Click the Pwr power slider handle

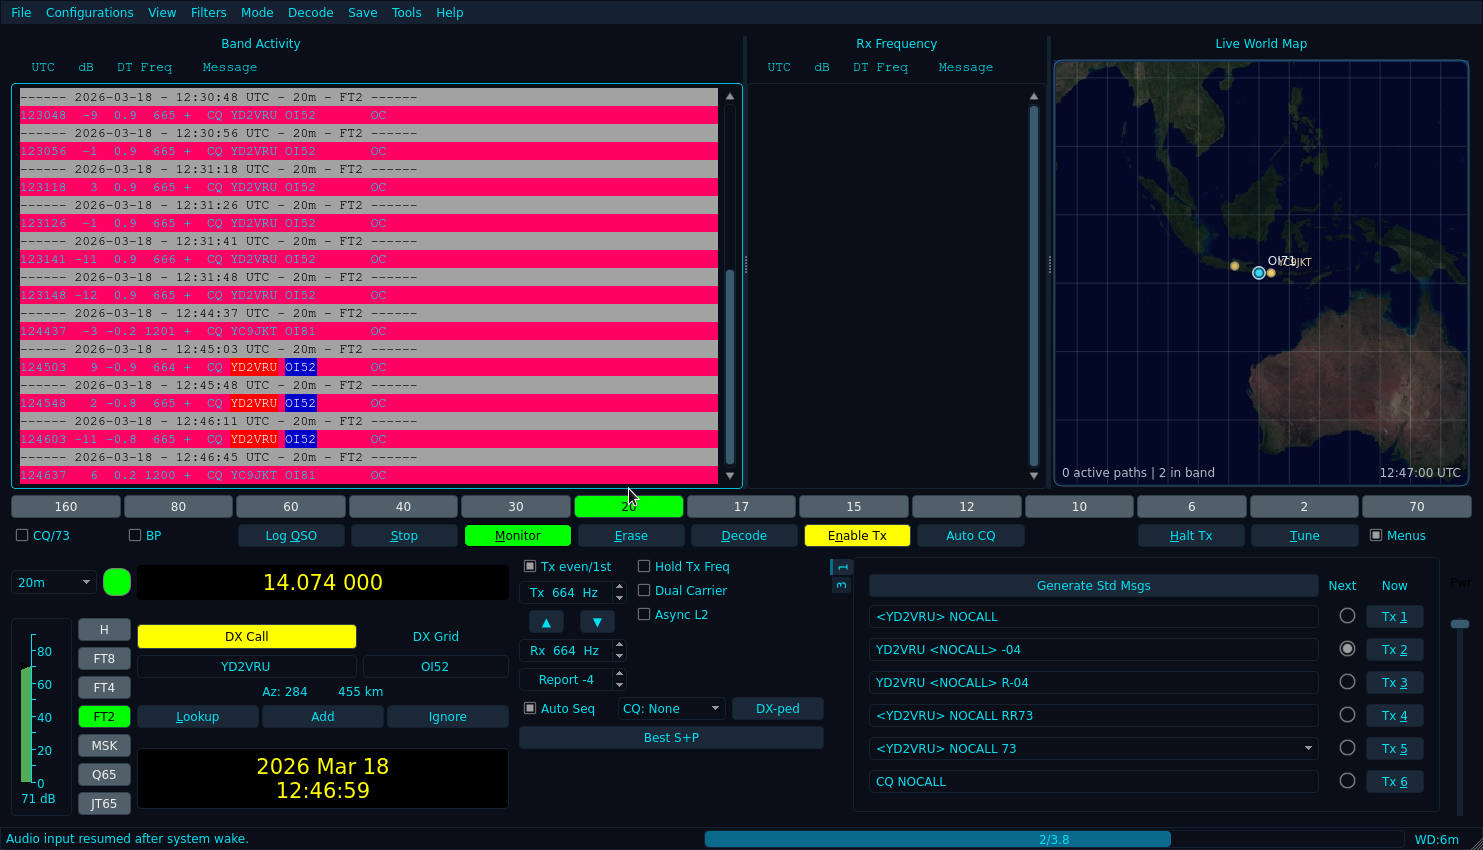coord(1460,624)
